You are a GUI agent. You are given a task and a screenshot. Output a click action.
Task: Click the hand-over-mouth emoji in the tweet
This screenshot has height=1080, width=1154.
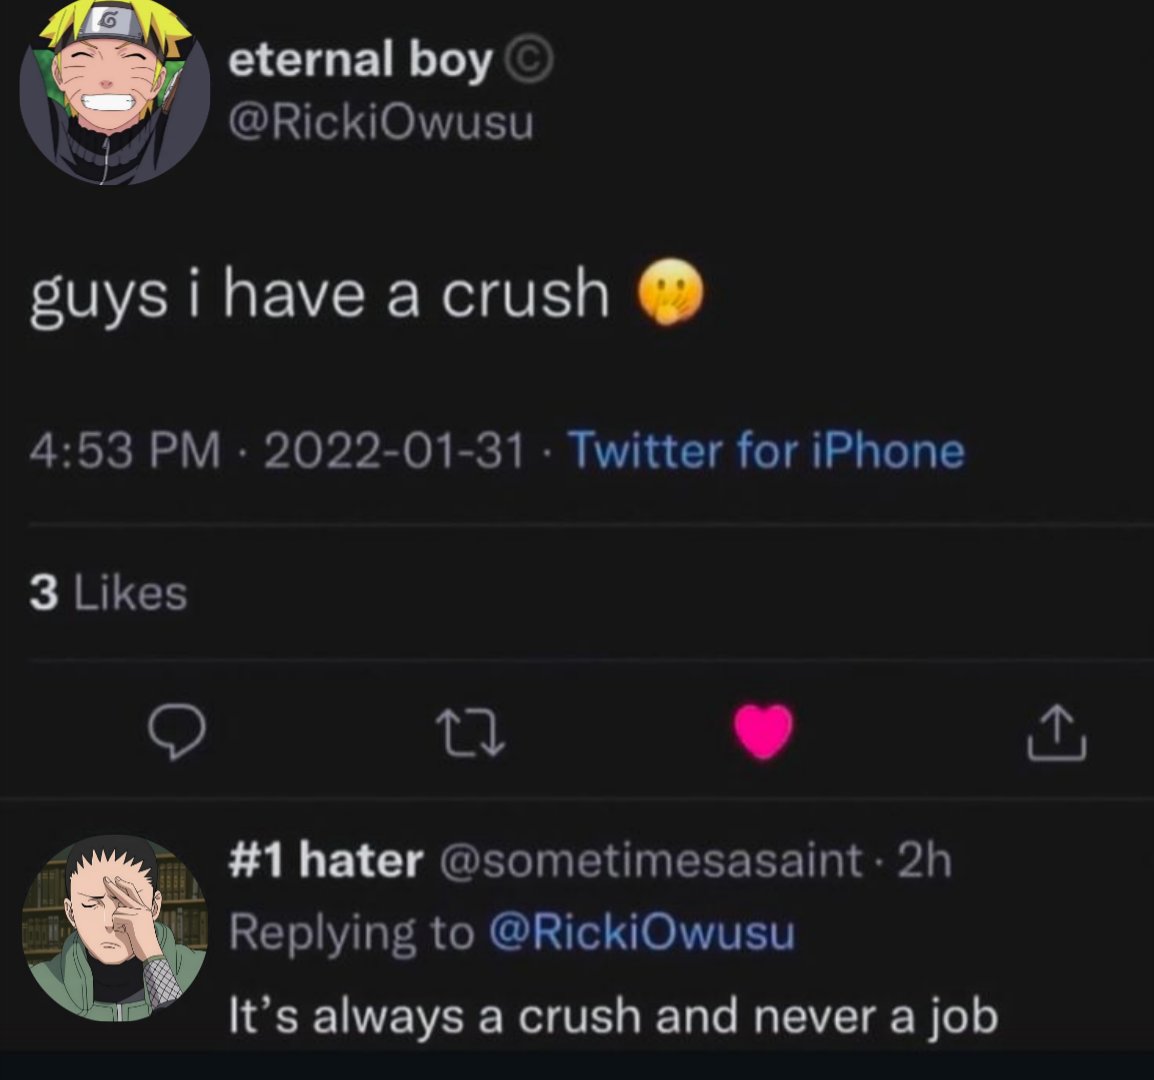tap(670, 292)
